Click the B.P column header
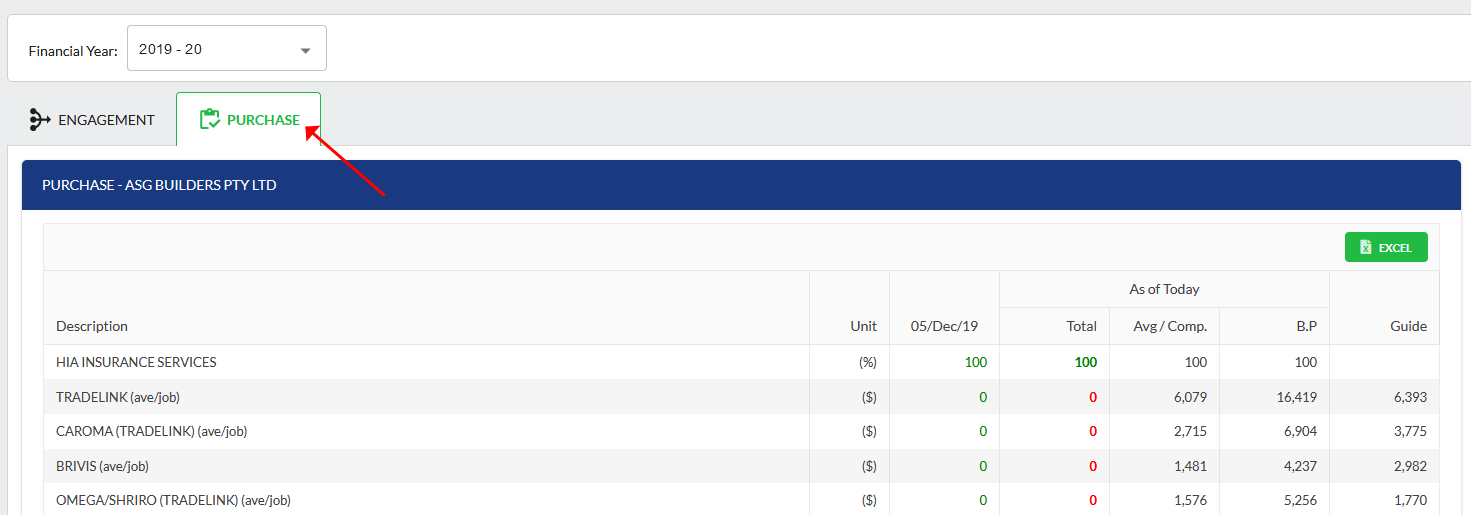The height and width of the screenshot is (515, 1471). (x=1305, y=326)
